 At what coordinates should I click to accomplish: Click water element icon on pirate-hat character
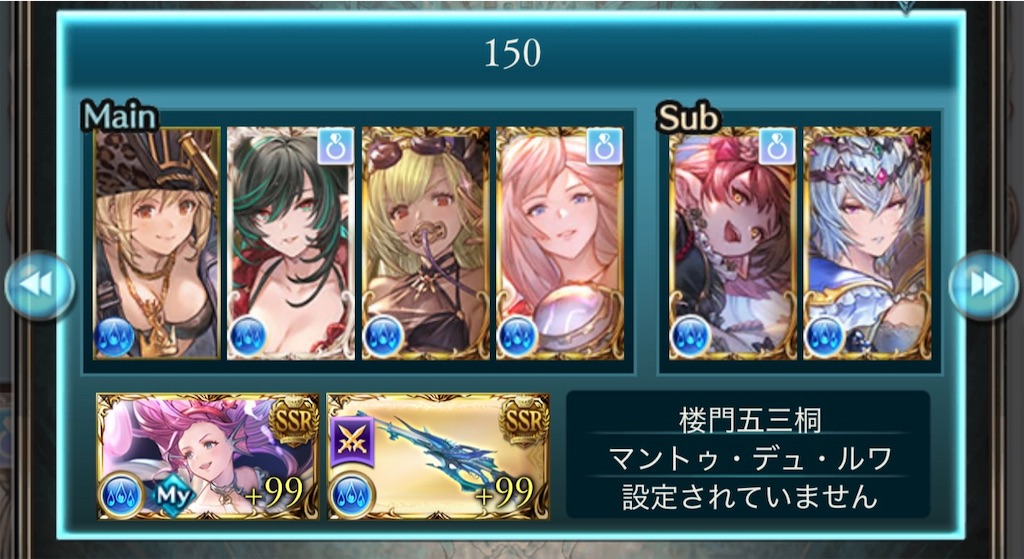[x=115, y=337]
